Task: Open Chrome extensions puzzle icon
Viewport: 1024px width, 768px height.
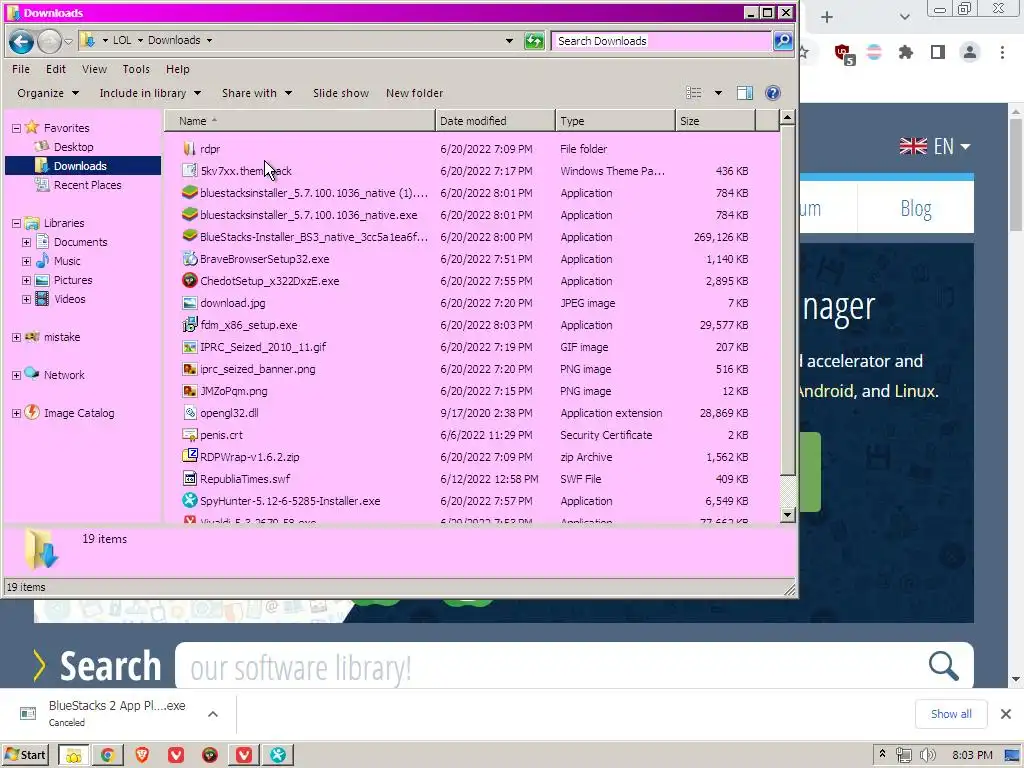Action: pos(906,52)
